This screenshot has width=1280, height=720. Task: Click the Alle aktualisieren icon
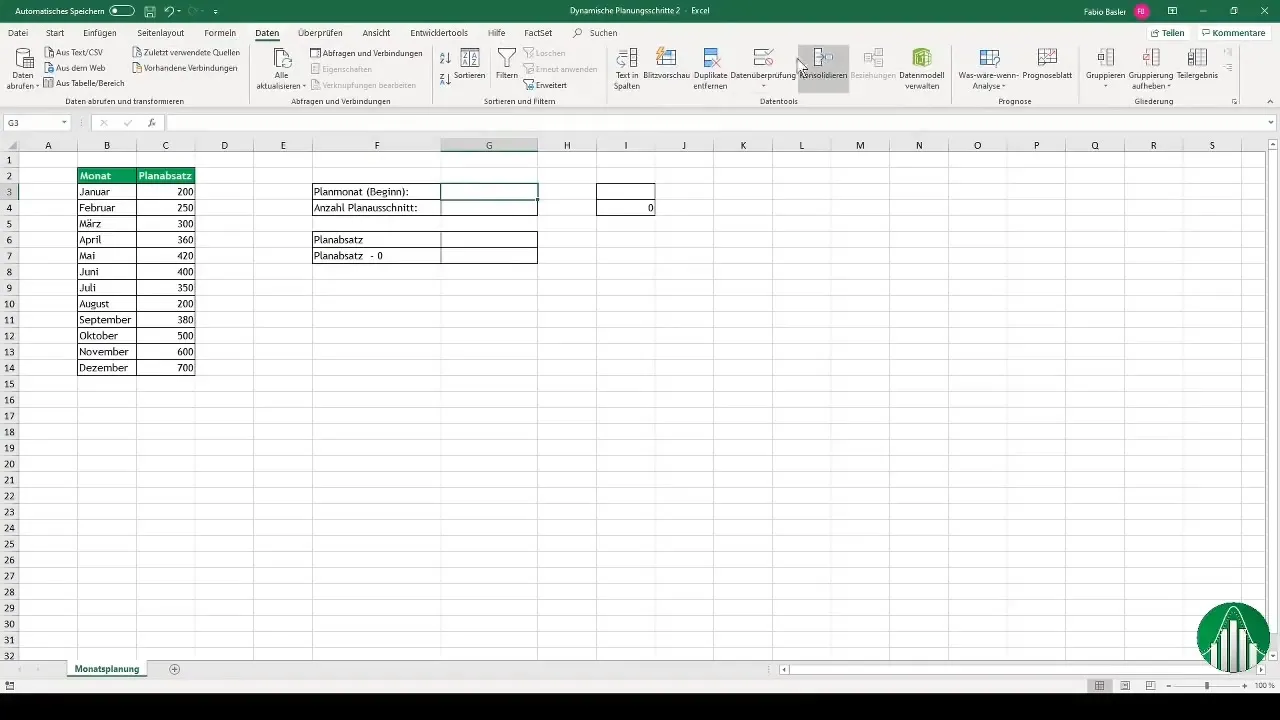pyautogui.click(x=283, y=60)
